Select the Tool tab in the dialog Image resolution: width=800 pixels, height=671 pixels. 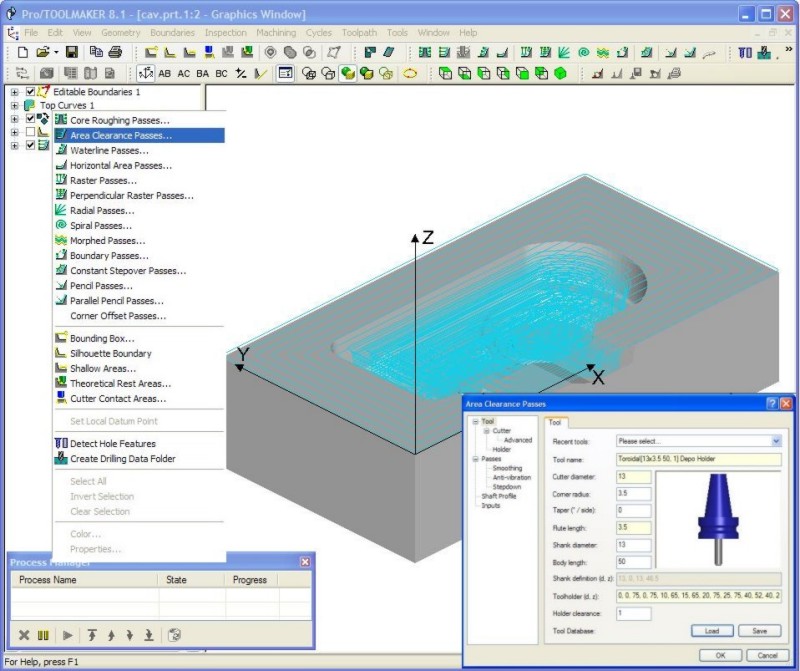(555, 422)
